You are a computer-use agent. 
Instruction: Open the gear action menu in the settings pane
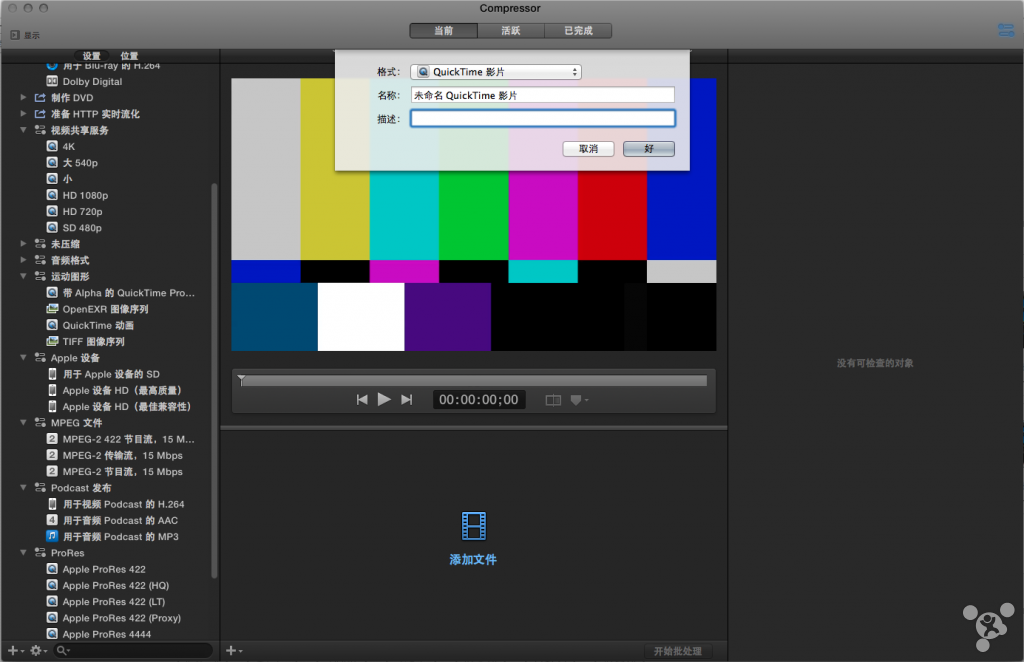click(x=38, y=651)
